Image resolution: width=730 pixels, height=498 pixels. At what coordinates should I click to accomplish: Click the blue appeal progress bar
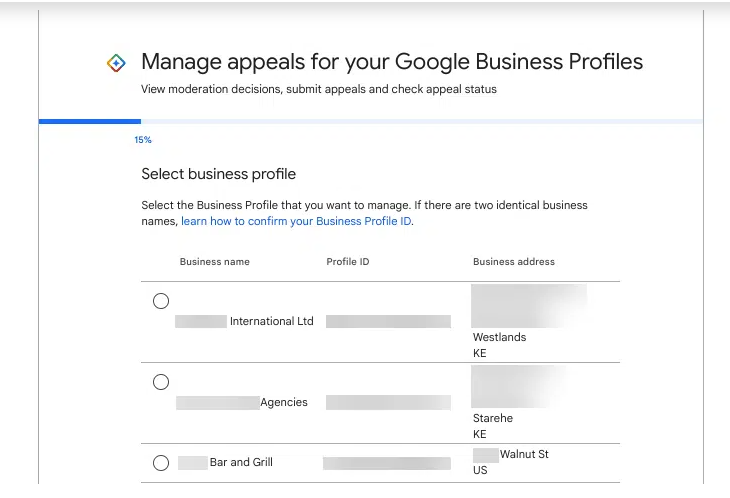(x=90, y=122)
